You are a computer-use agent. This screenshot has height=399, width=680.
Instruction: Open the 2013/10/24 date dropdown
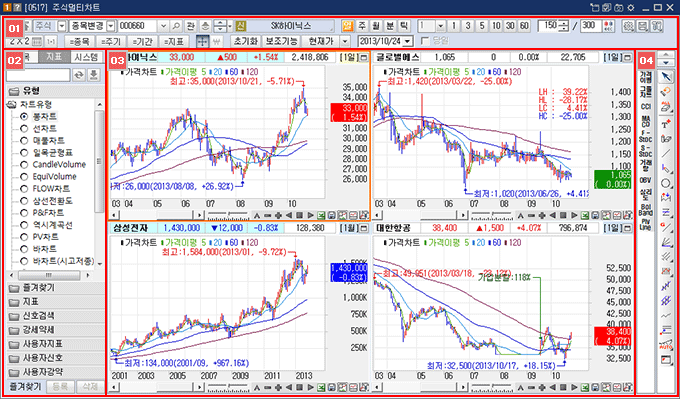pyautogui.click(x=409, y=41)
